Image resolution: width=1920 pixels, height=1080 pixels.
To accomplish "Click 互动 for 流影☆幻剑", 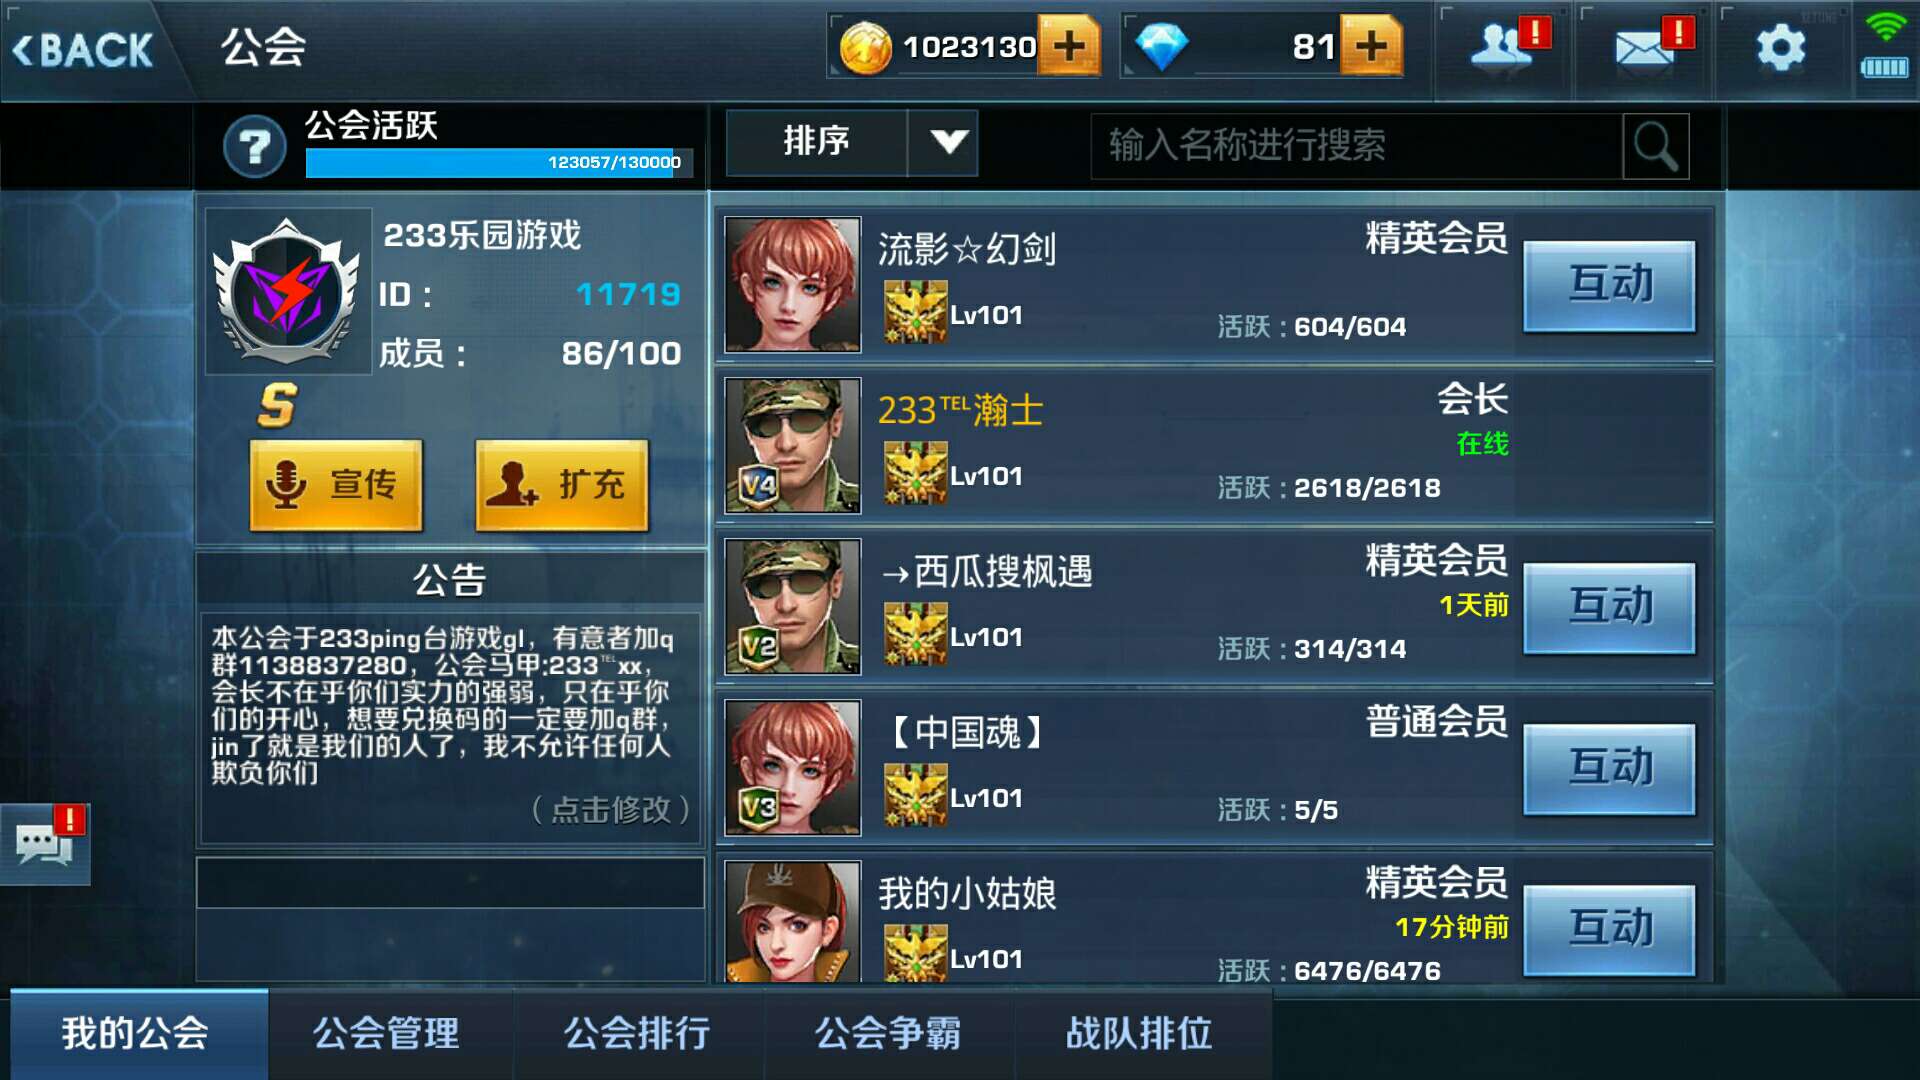I will pyautogui.click(x=1610, y=286).
